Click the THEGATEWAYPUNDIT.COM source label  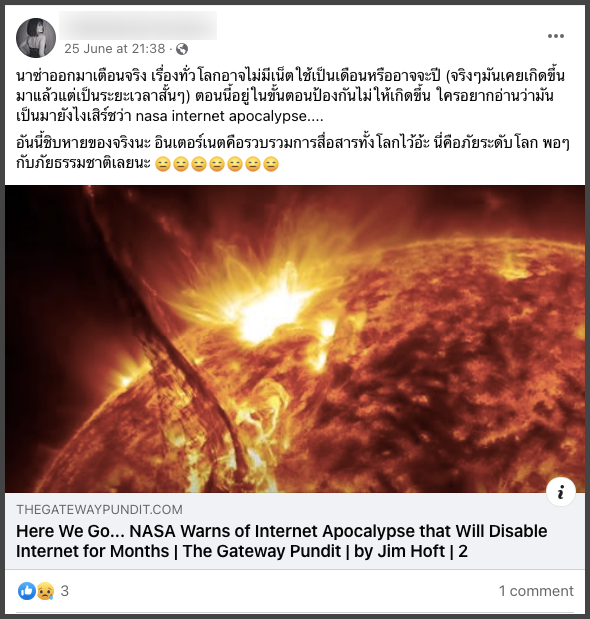click(99, 509)
